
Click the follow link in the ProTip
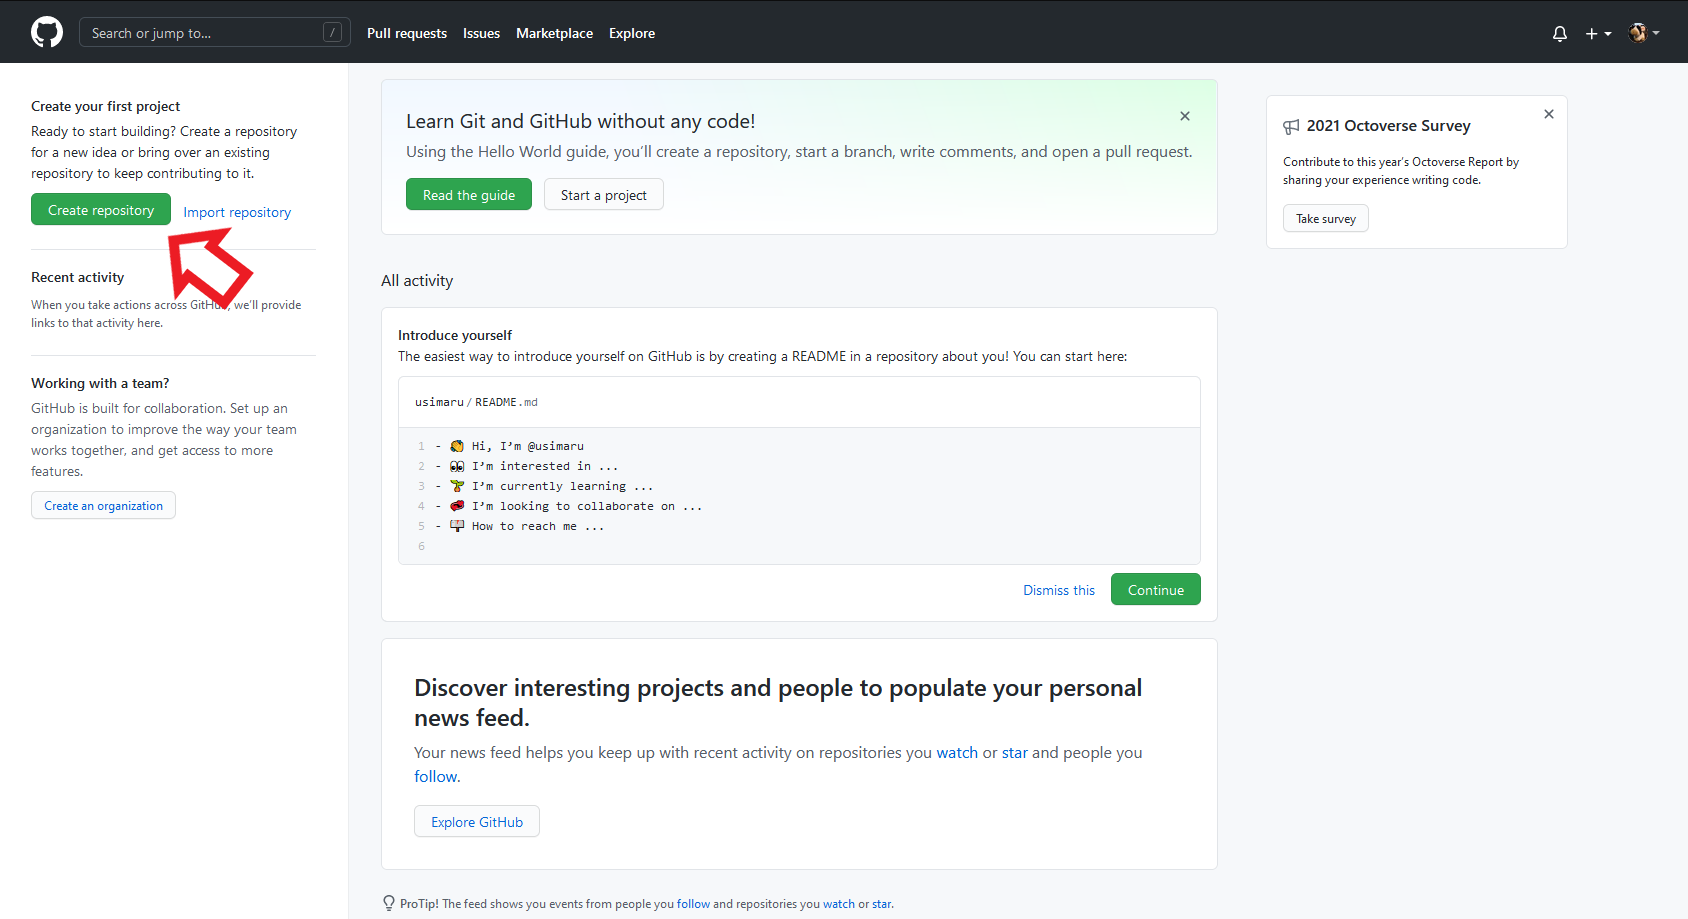(693, 904)
